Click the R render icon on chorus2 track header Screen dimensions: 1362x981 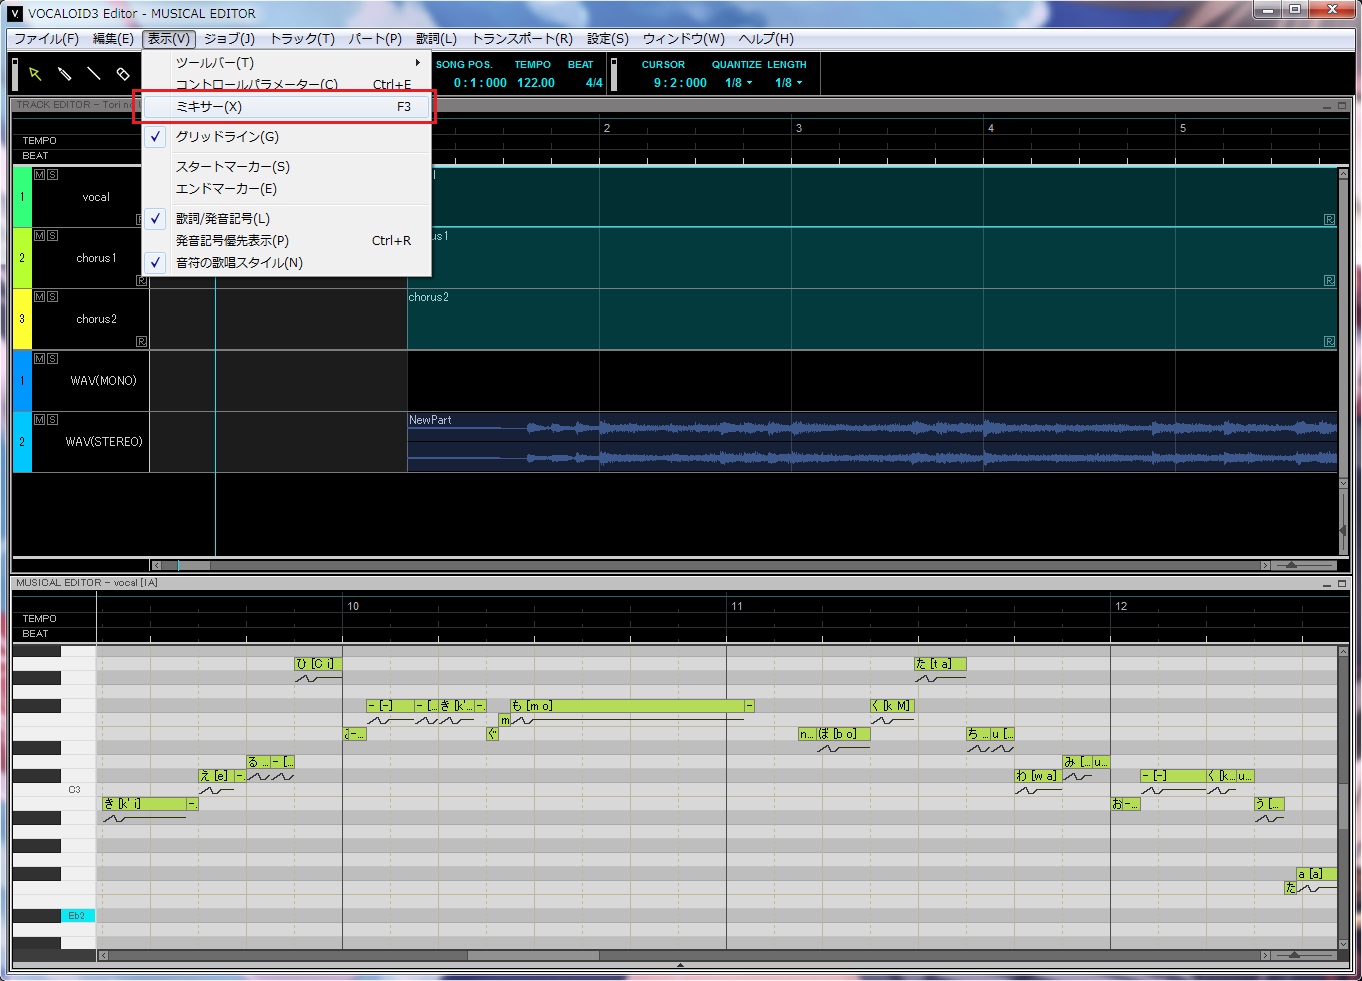141,342
